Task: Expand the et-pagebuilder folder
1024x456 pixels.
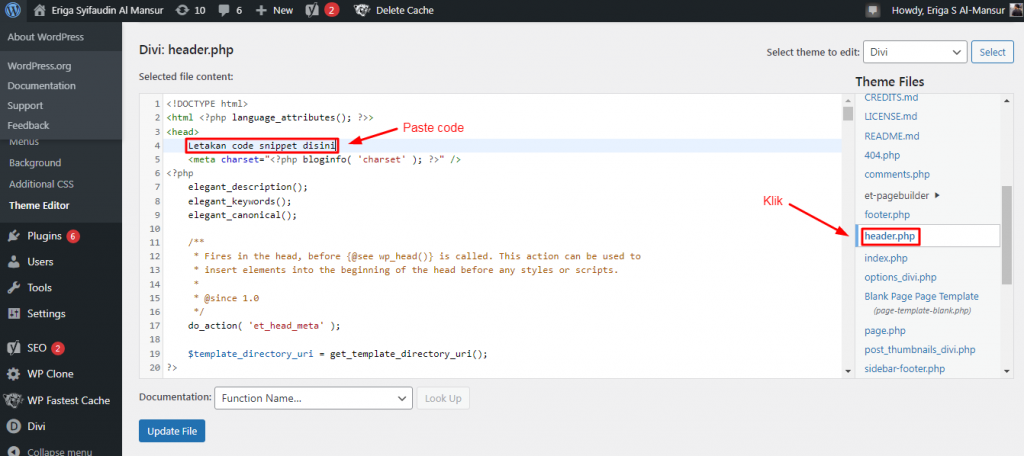Action: click(902, 195)
